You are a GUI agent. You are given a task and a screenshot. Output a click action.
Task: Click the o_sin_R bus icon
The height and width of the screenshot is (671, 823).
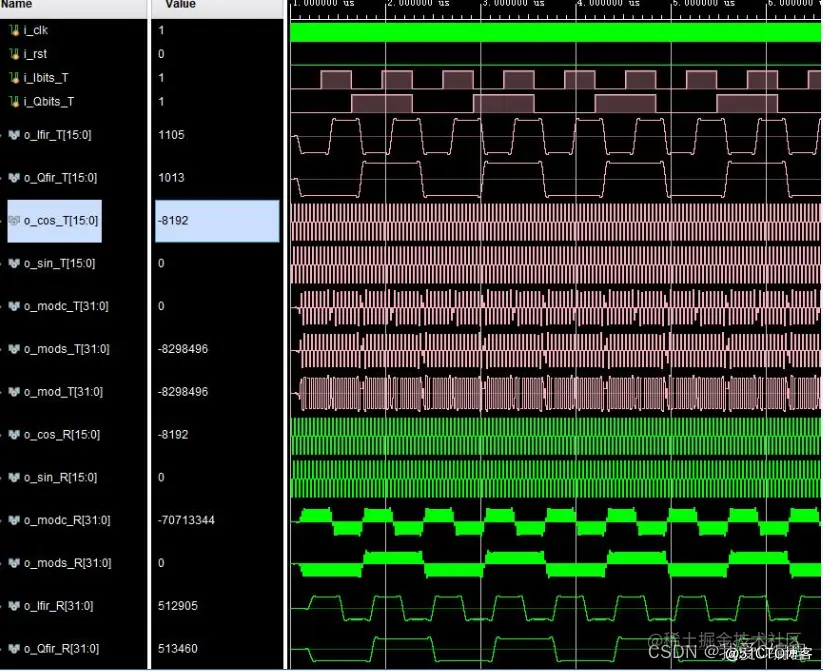[x=14, y=478]
